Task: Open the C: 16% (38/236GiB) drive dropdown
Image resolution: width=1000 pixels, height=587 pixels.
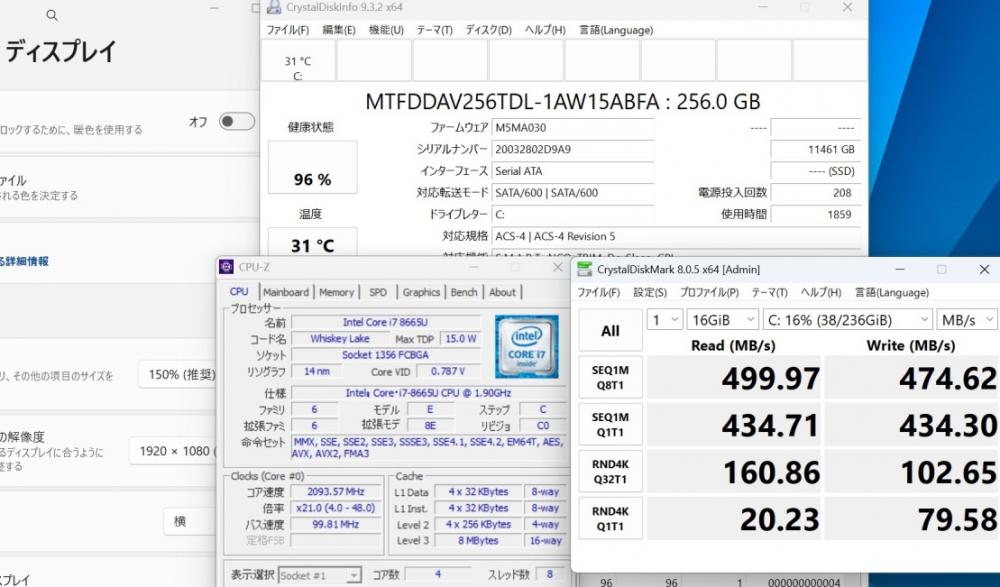Action: coord(848,320)
